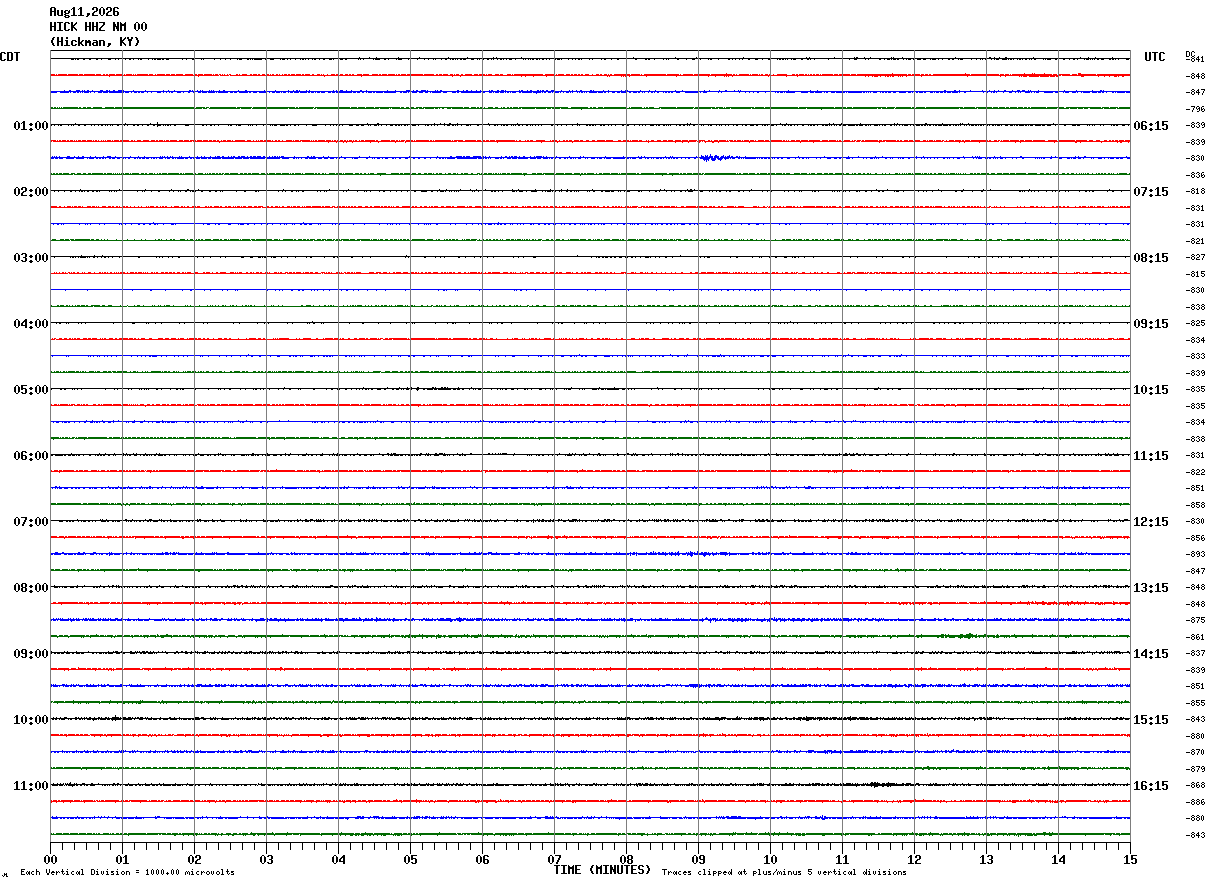Select the 11:00 CDT time label

[30, 786]
